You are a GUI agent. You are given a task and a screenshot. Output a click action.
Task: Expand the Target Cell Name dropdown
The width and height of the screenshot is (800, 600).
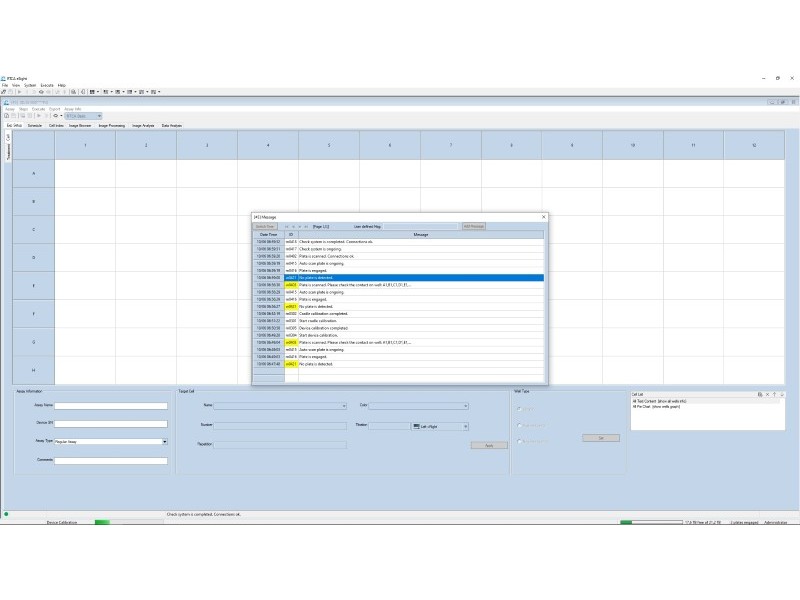click(x=344, y=406)
